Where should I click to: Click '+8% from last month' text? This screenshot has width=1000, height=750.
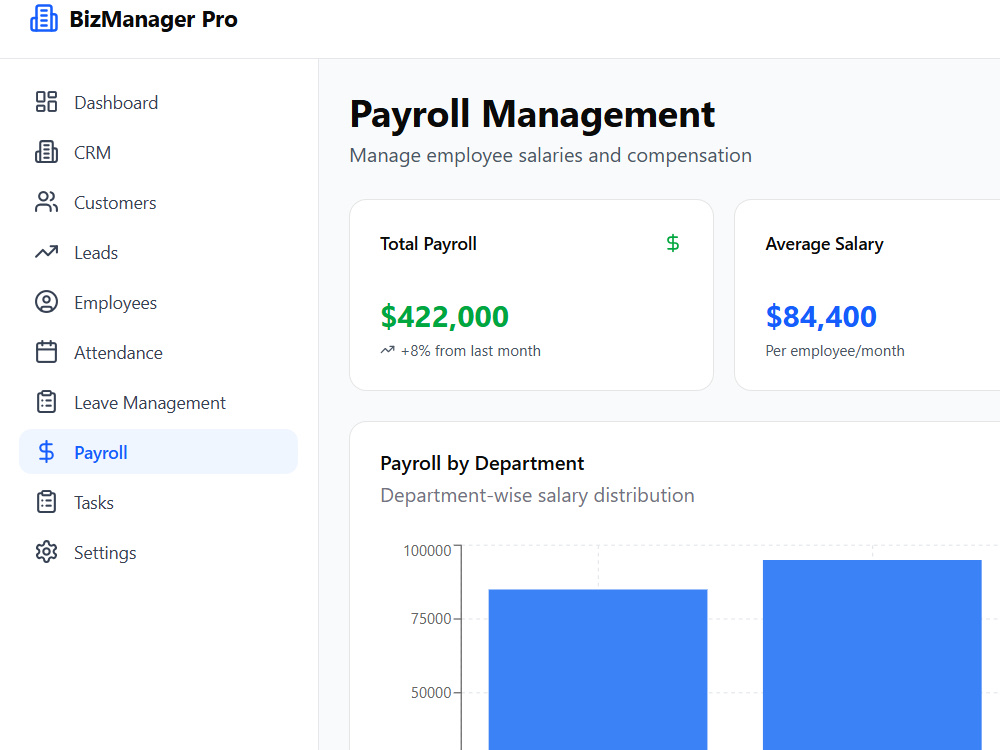click(471, 351)
